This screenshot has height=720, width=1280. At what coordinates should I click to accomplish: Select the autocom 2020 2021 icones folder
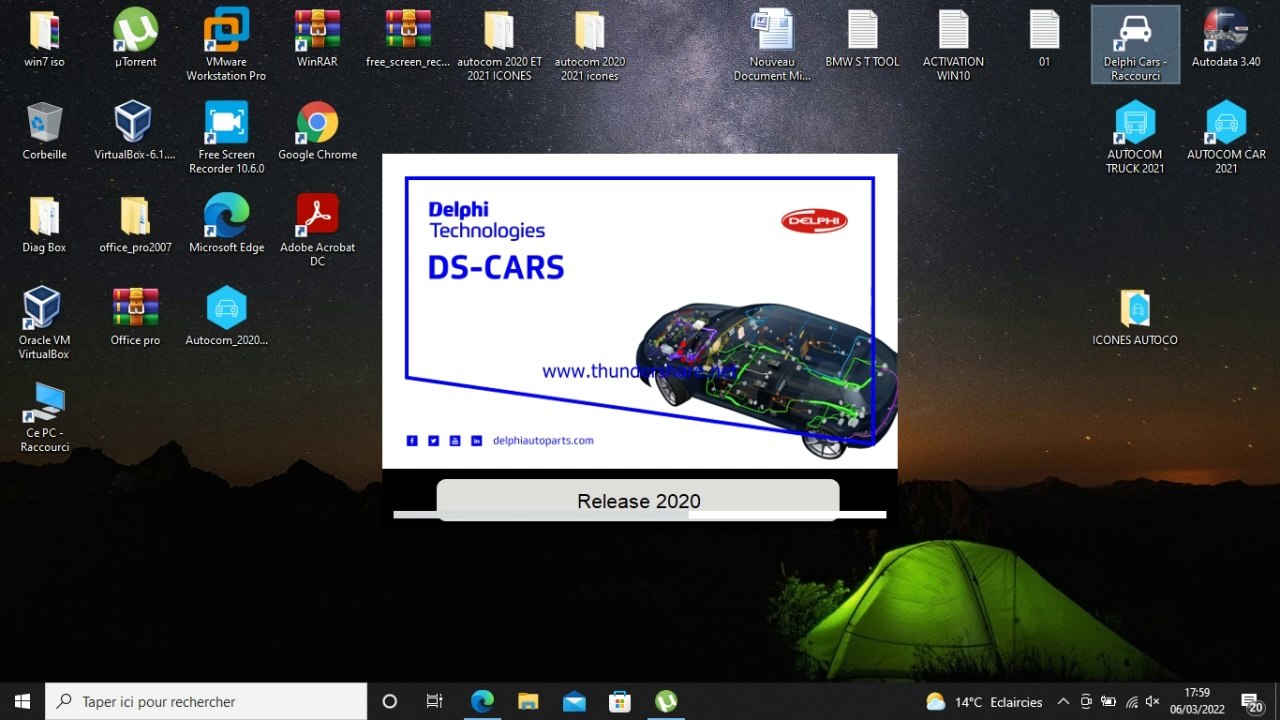coord(589,45)
